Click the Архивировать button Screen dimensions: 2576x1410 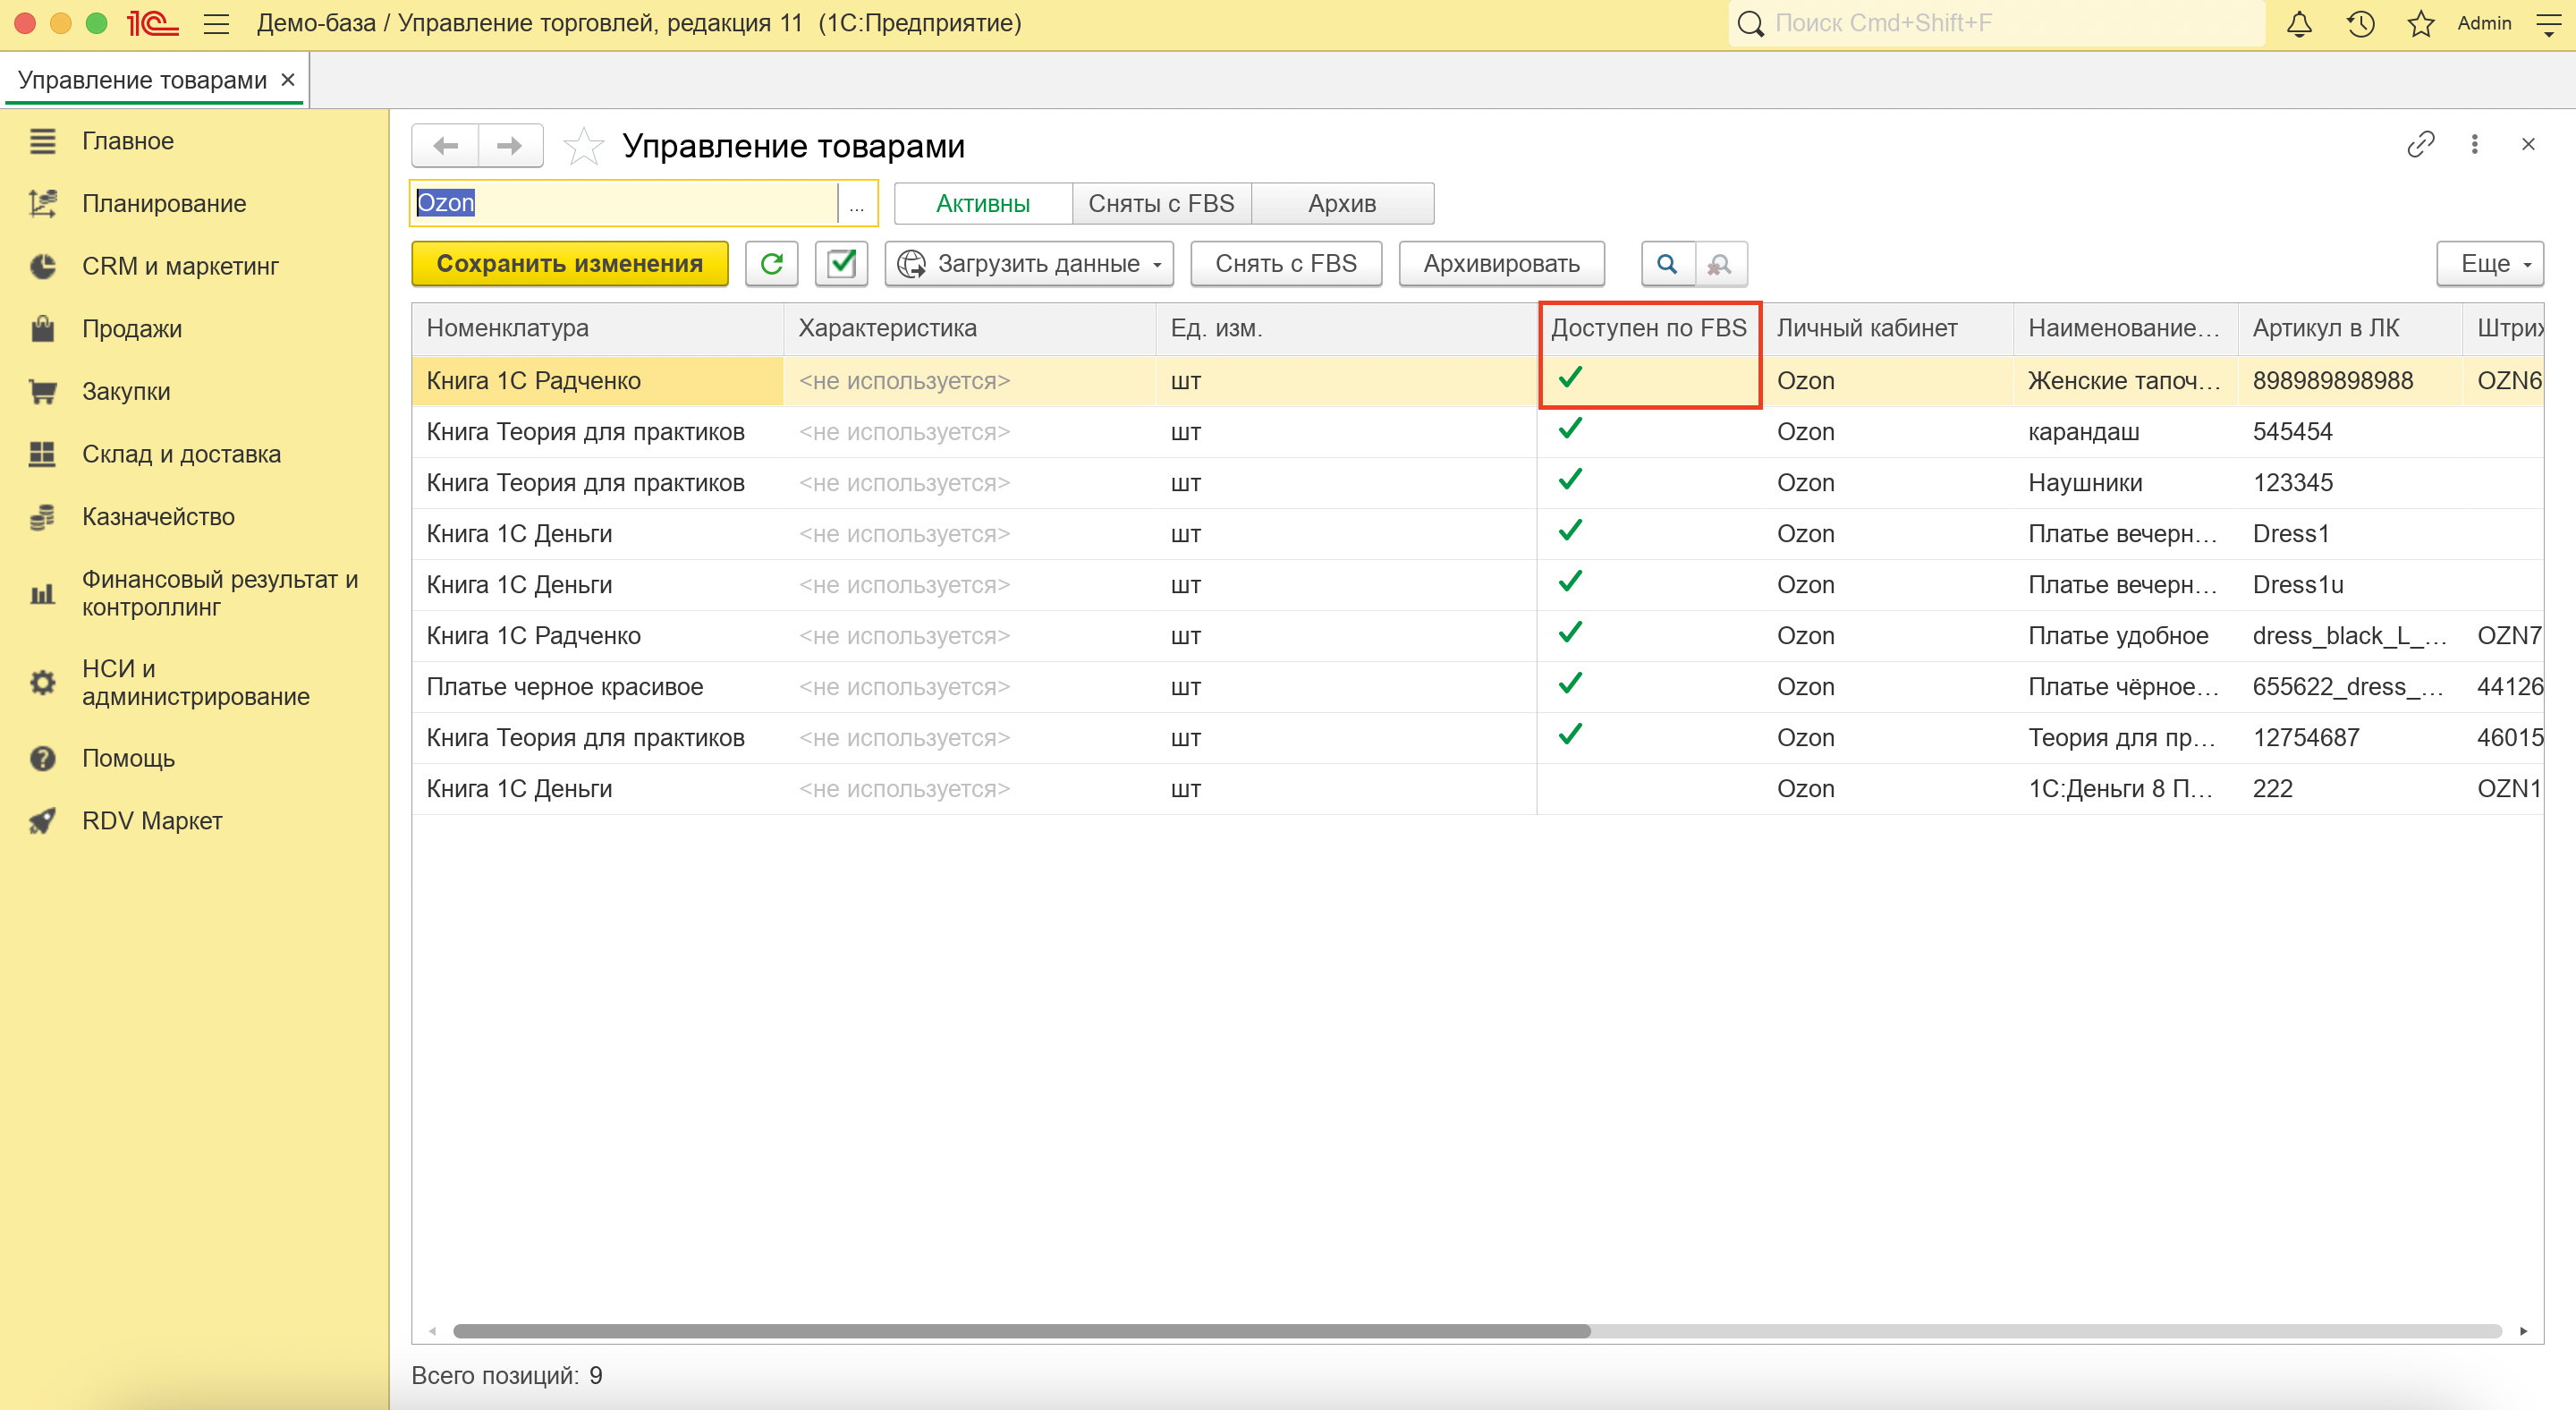[1500, 264]
